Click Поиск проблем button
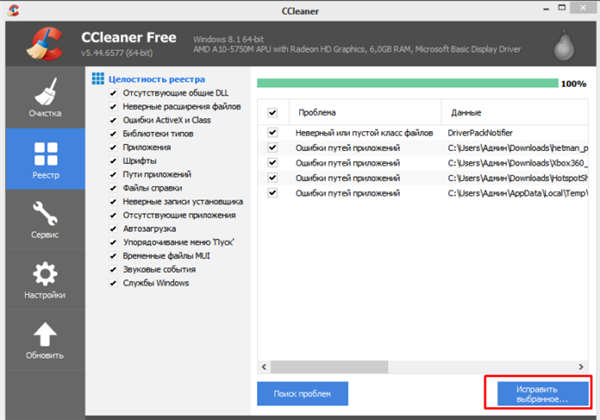Viewport: 600px width, 420px height. tap(302, 394)
